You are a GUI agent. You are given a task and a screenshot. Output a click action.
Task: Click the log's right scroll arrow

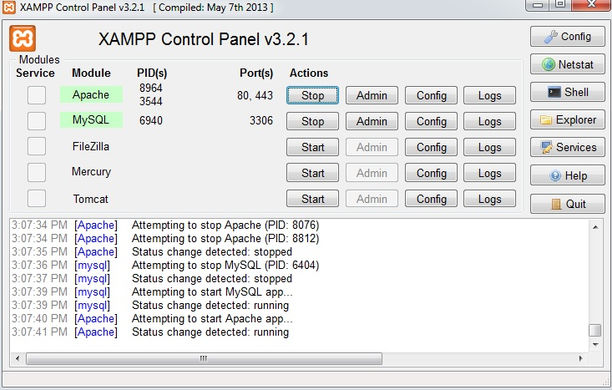click(581, 358)
